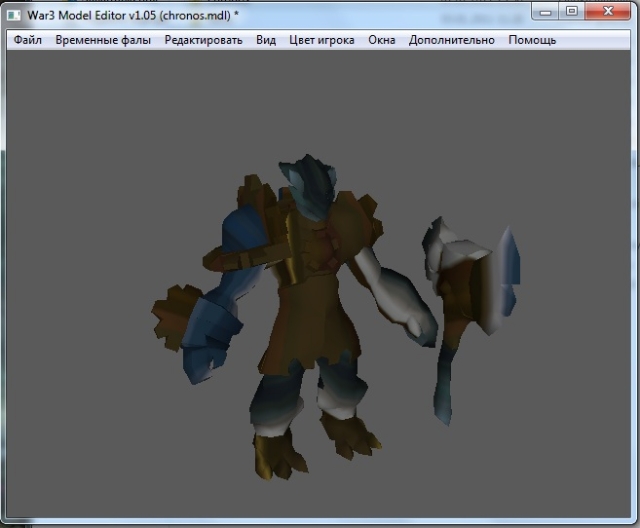The image size is (640, 528).
Task: Open the Цвет игрока menu
Action: 322,40
